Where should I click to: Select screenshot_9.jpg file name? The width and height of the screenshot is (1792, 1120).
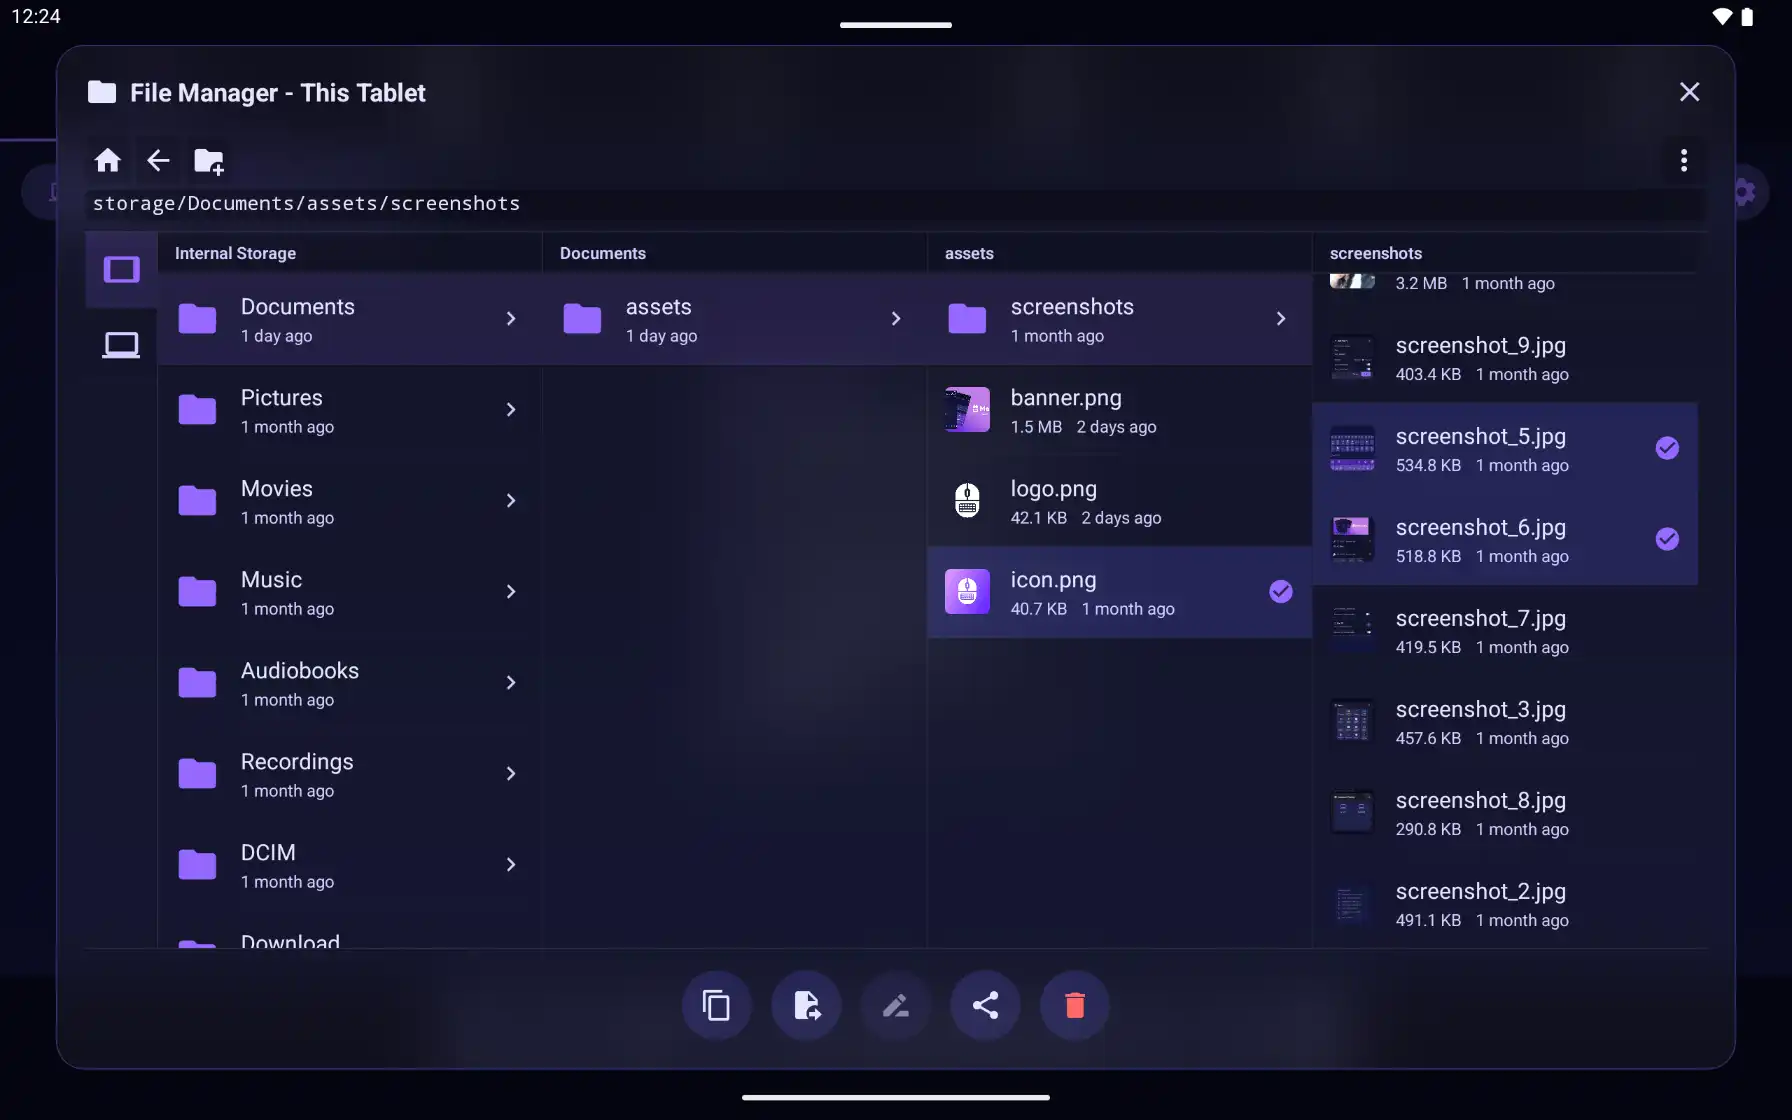pyautogui.click(x=1481, y=345)
